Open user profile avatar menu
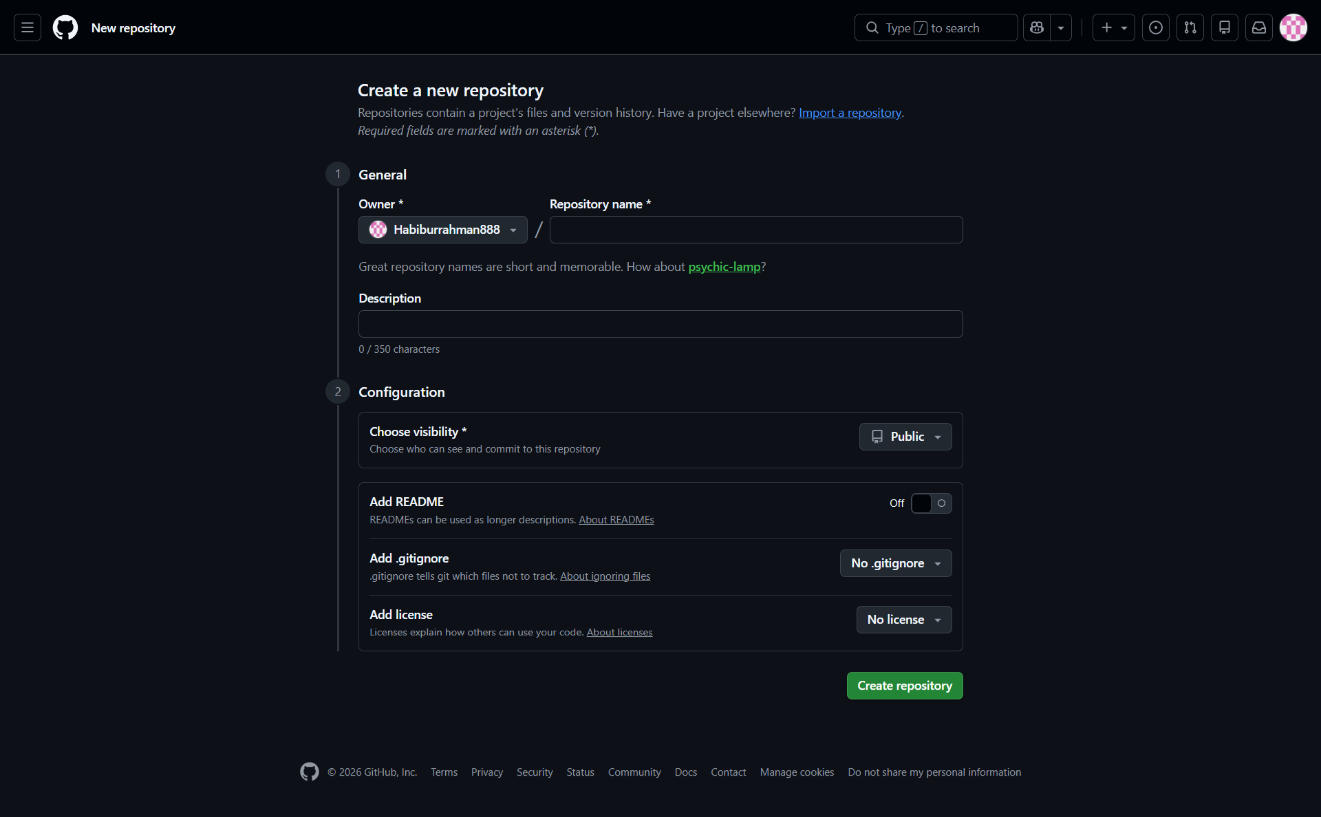This screenshot has width=1321, height=817. click(x=1293, y=28)
